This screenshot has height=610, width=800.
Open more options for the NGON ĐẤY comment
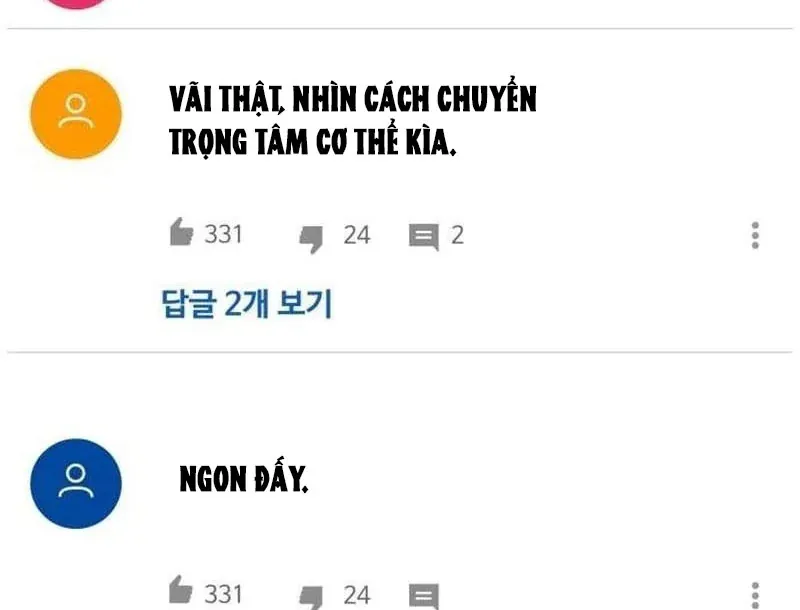(x=755, y=595)
